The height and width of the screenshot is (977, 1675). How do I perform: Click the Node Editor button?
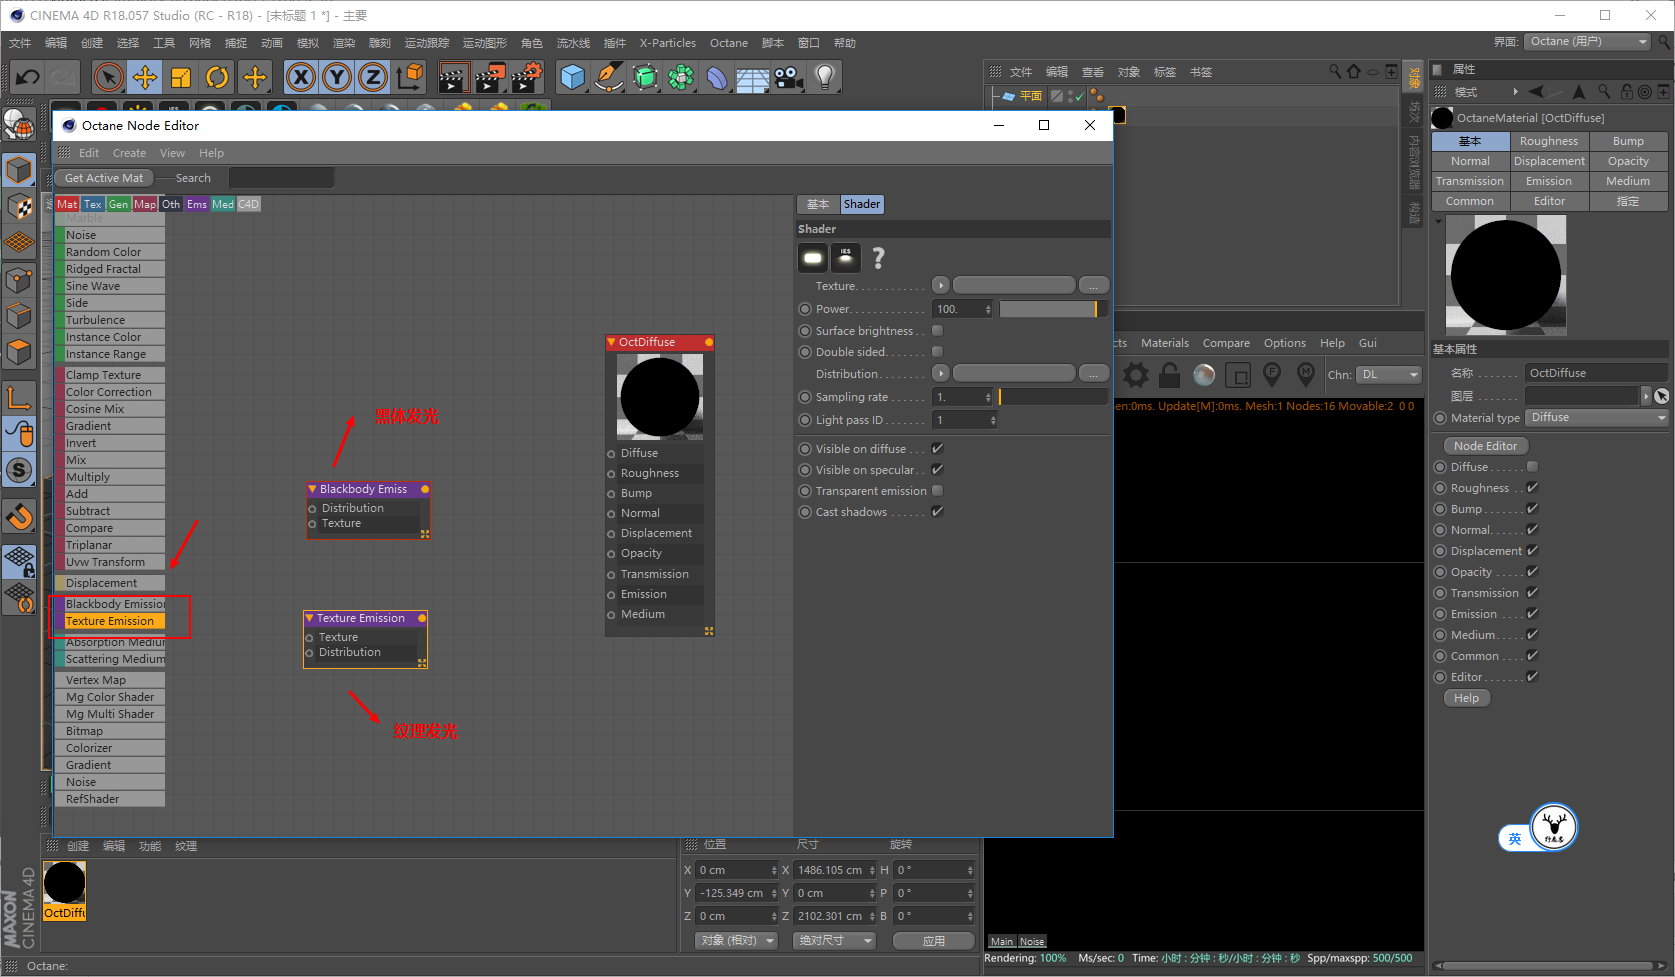(x=1485, y=446)
